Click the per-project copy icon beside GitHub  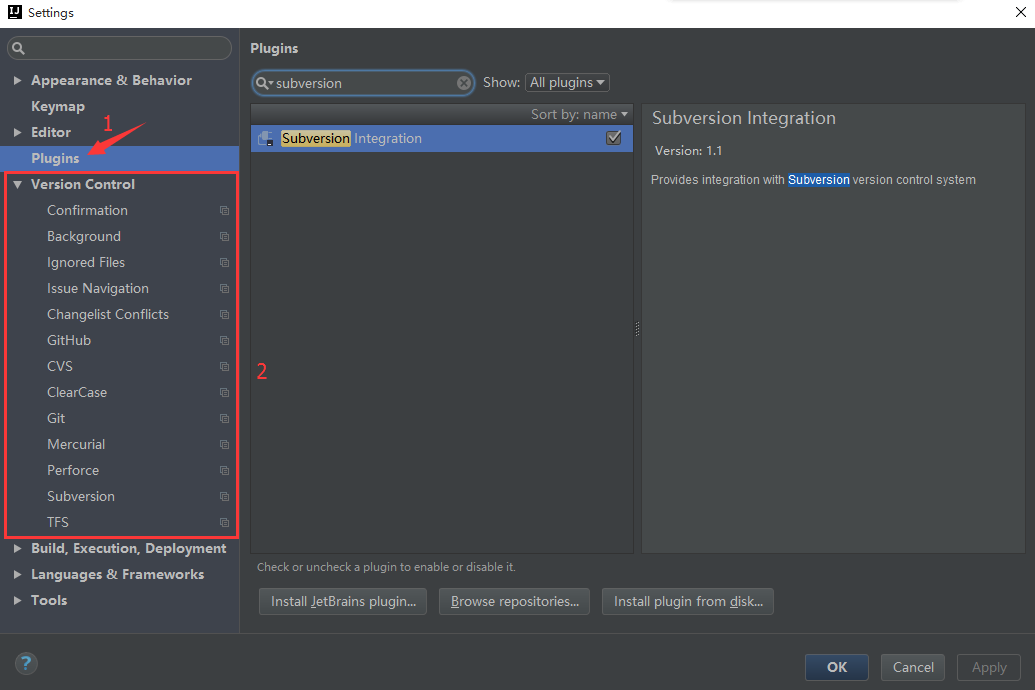tap(224, 341)
